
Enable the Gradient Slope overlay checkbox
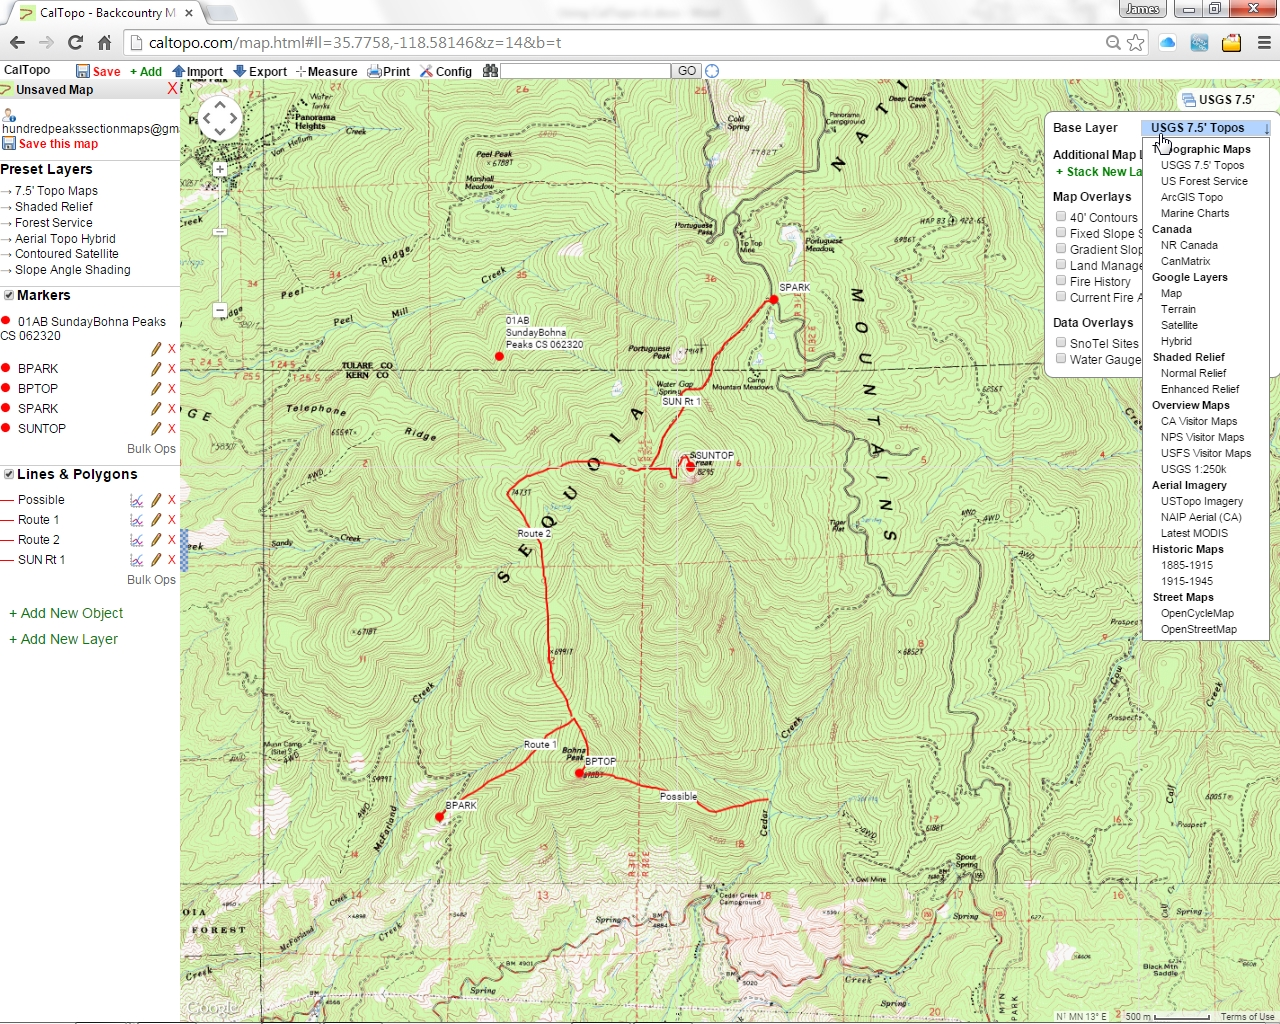(x=1061, y=248)
